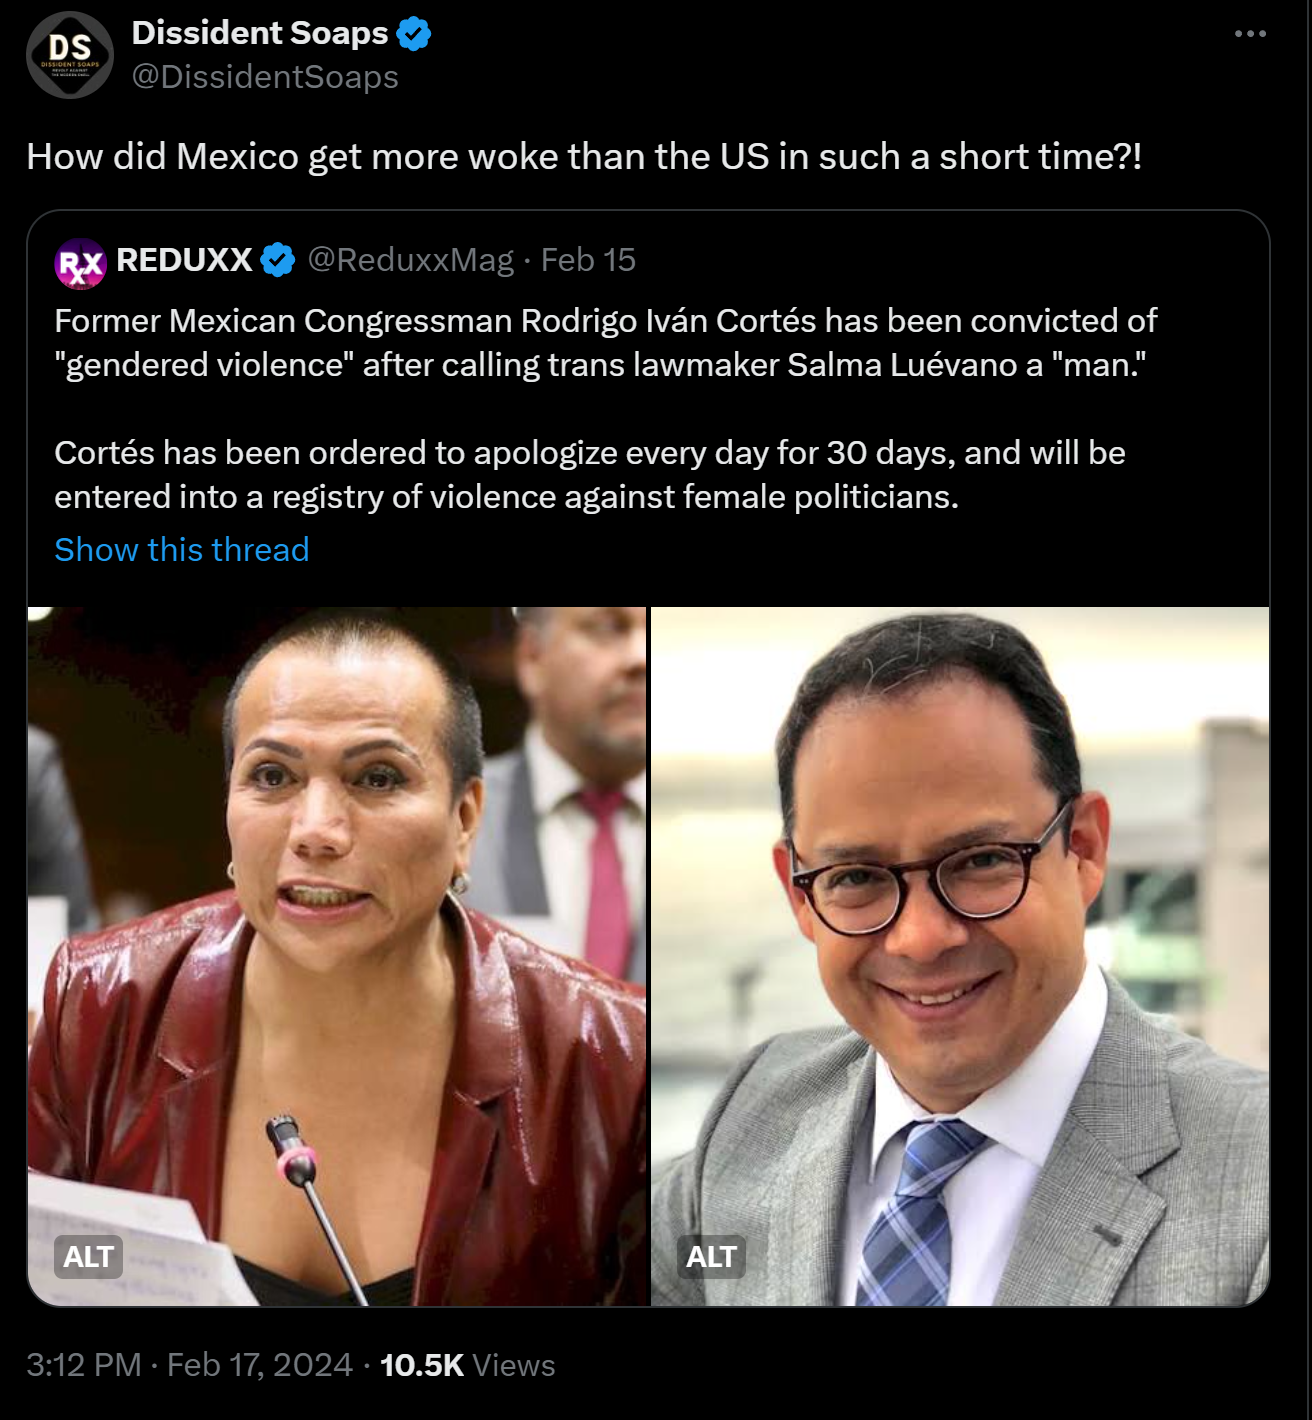Open the right photo of man with glasses
The height and width of the screenshot is (1420, 1312).
960,956
